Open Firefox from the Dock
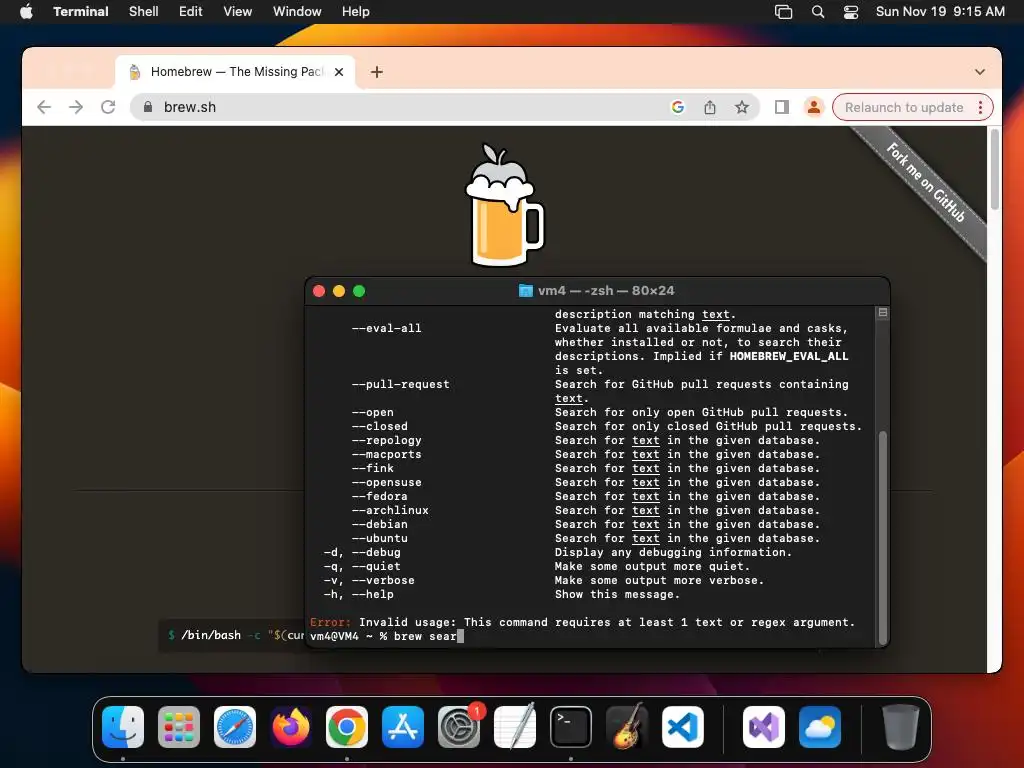This screenshot has height=768, width=1024. pyautogui.click(x=291, y=727)
